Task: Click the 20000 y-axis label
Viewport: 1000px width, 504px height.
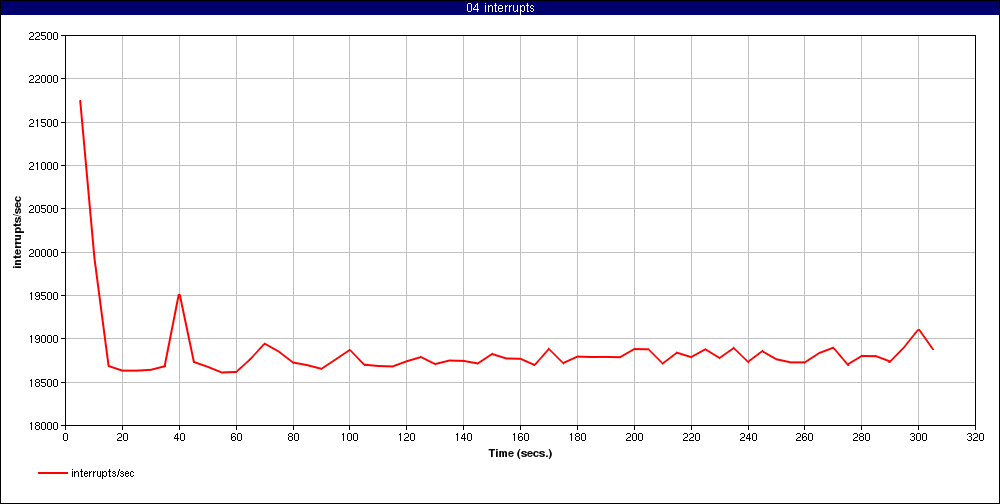Action: coord(44,253)
